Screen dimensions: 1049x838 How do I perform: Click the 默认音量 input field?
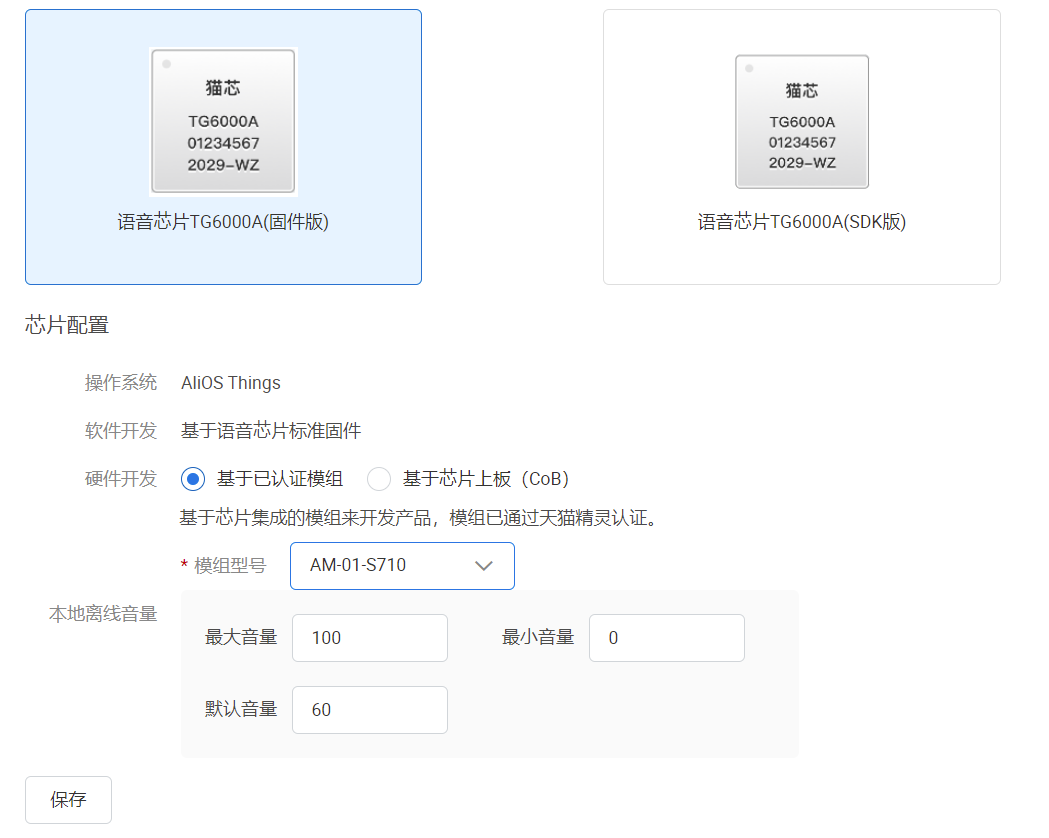[x=370, y=710]
